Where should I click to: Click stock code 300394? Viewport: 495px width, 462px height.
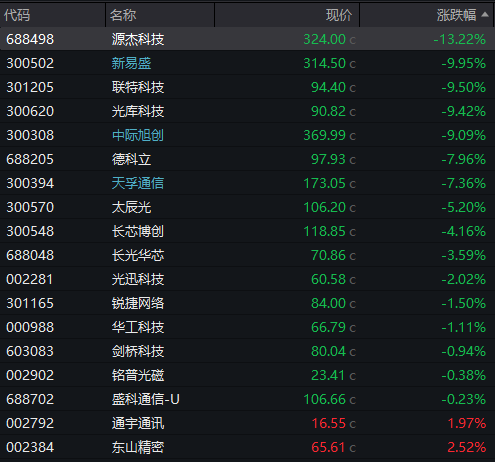(x=30, y=183)
